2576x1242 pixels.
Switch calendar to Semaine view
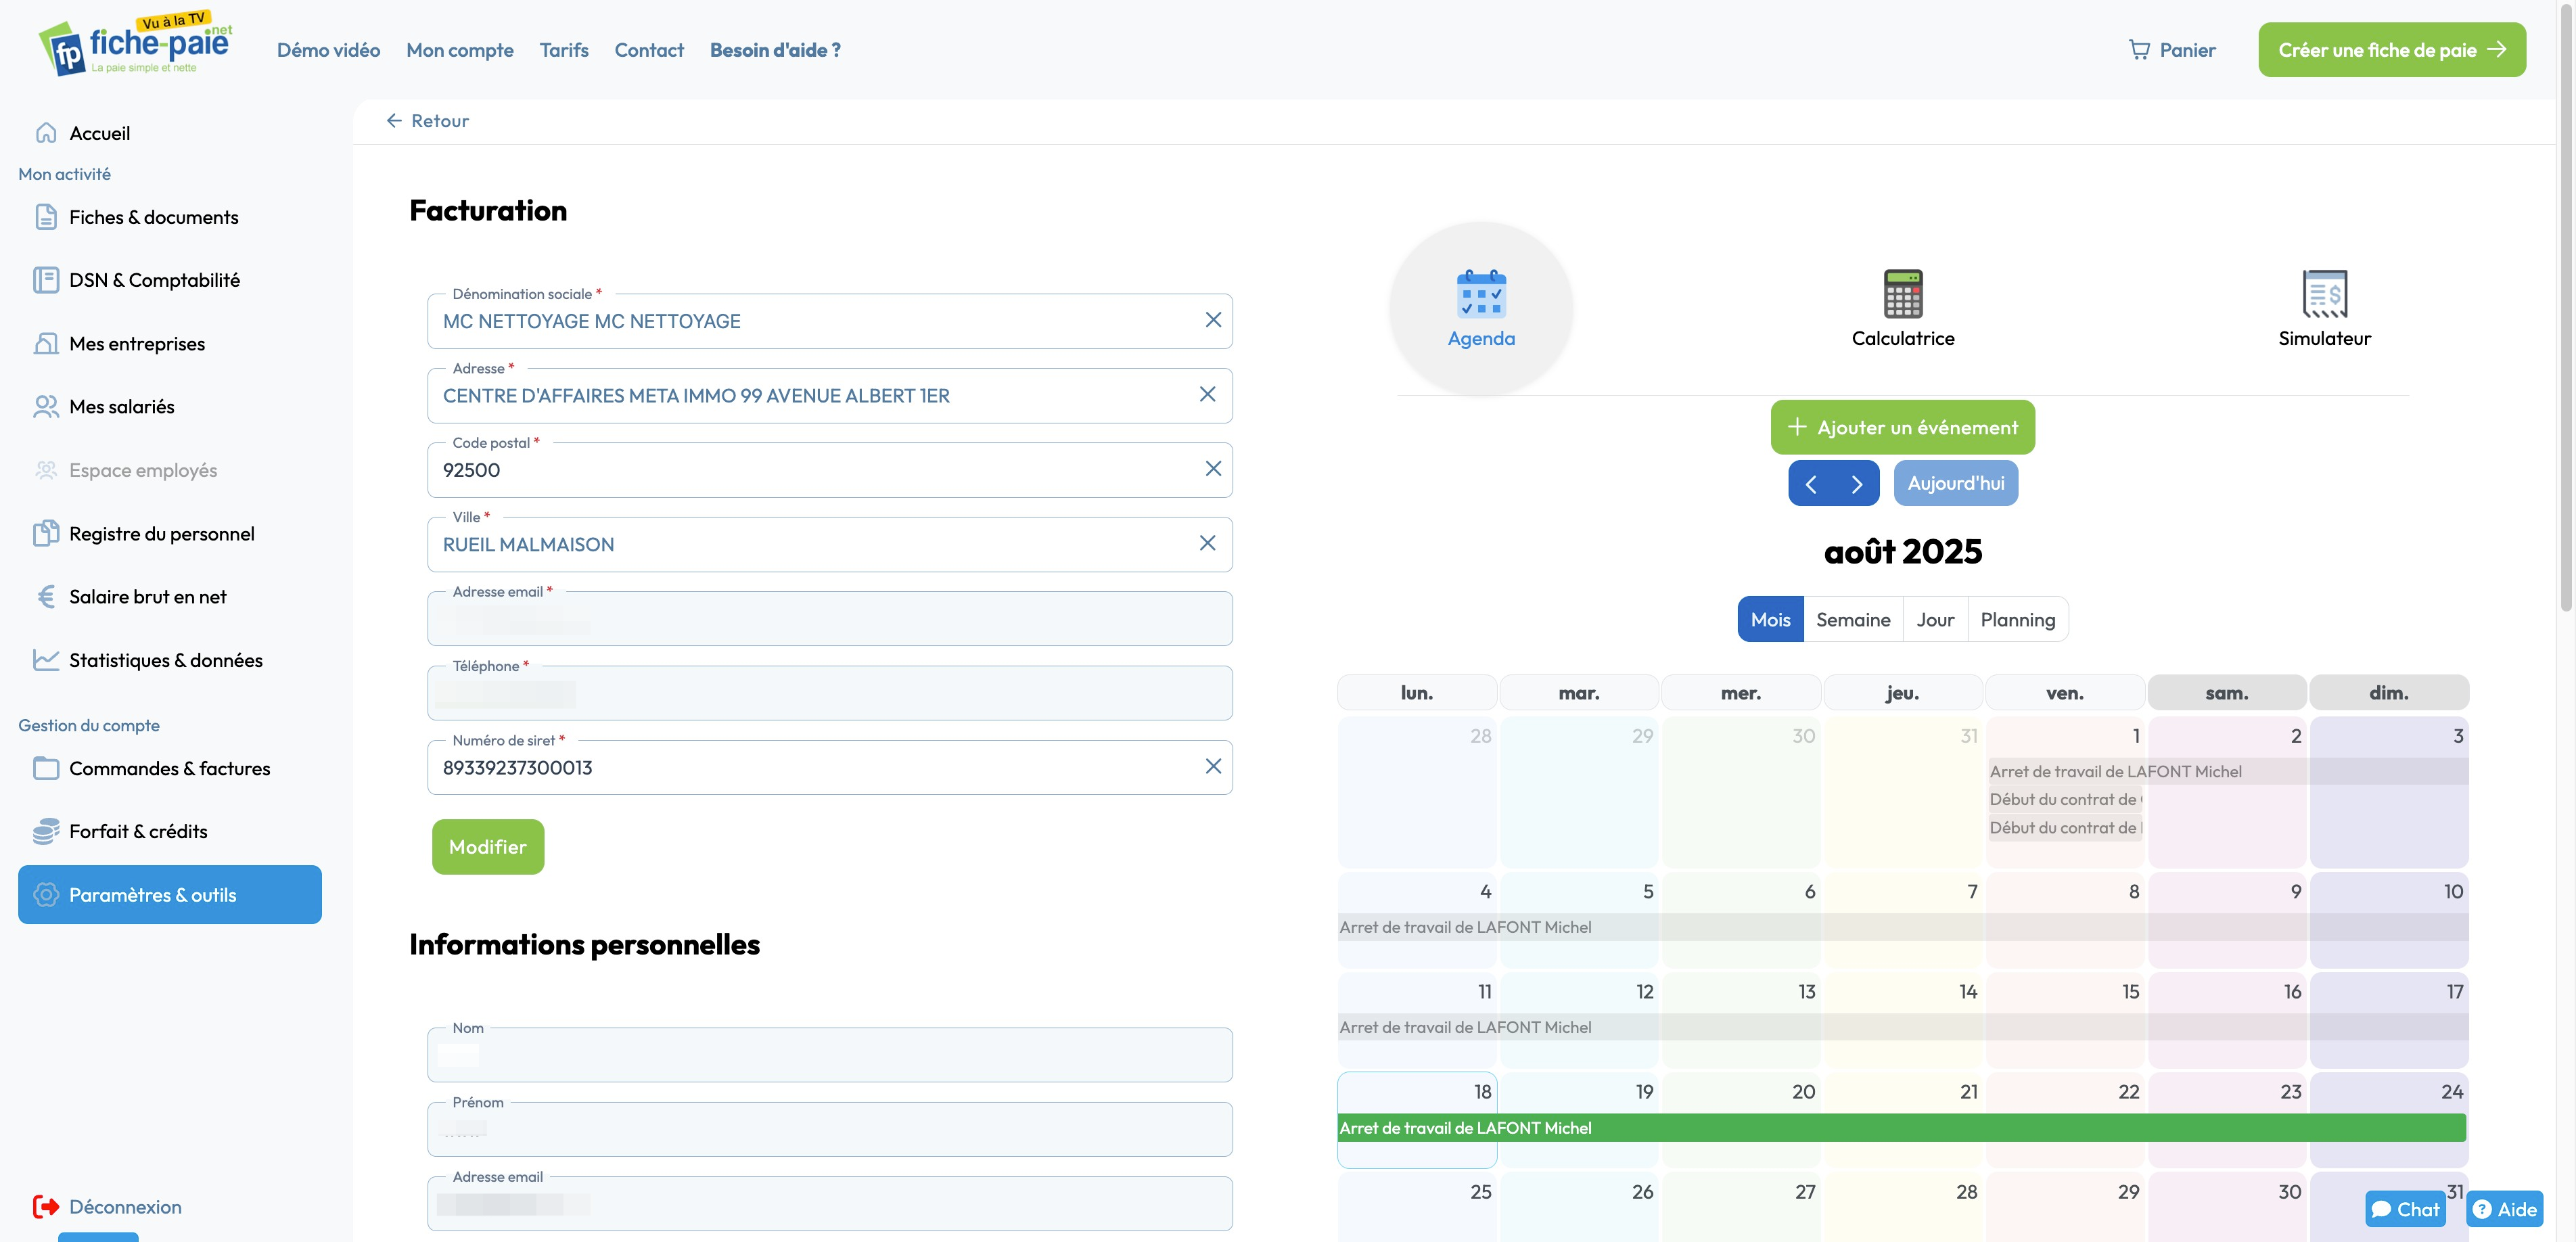coord(1852,620)
